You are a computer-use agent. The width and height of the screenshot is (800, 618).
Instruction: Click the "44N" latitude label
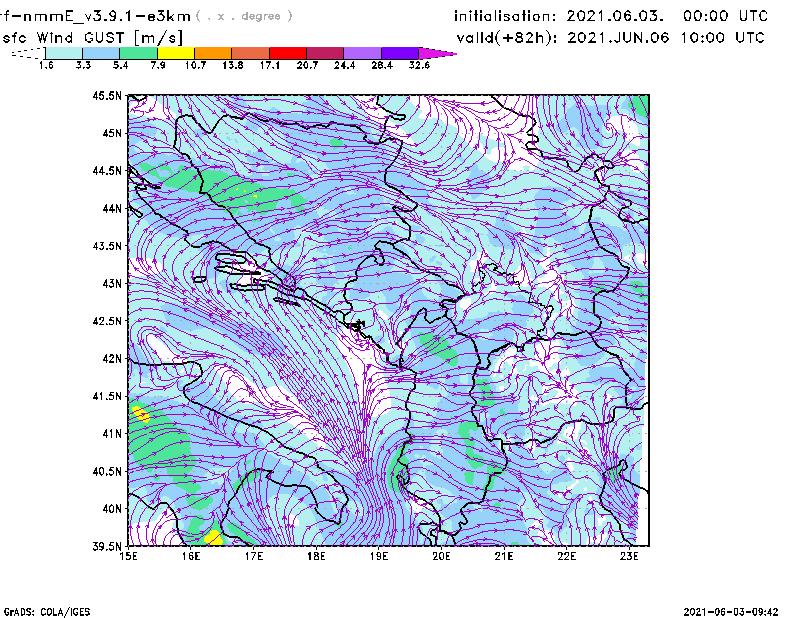[112, 208]
